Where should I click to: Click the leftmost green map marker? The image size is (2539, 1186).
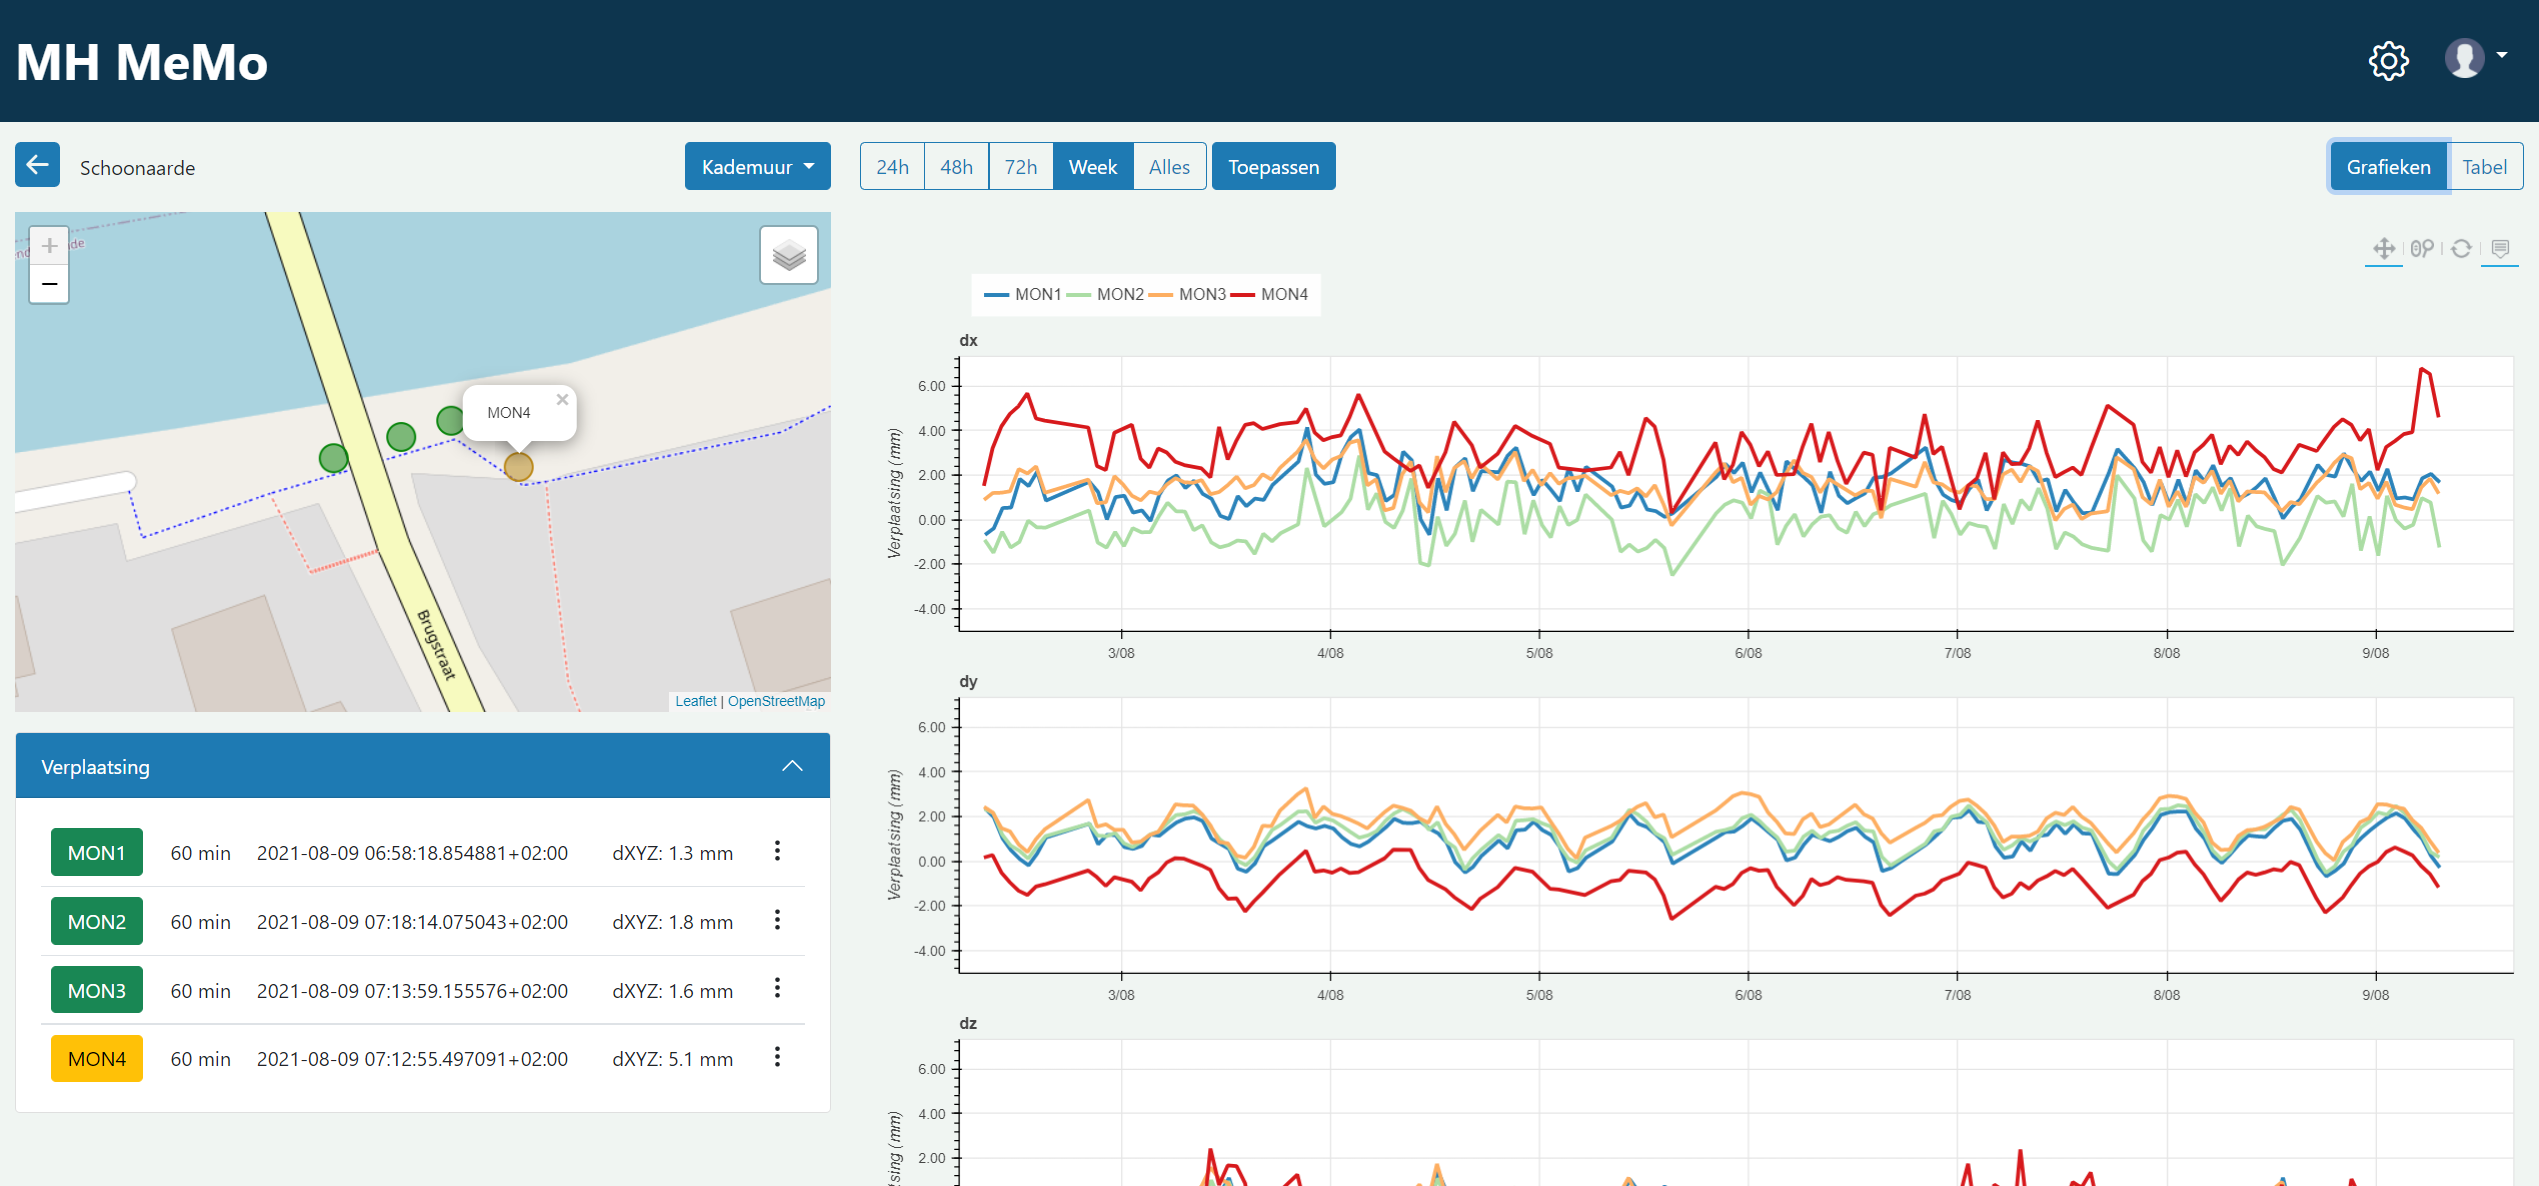click(x=333, y=458)
